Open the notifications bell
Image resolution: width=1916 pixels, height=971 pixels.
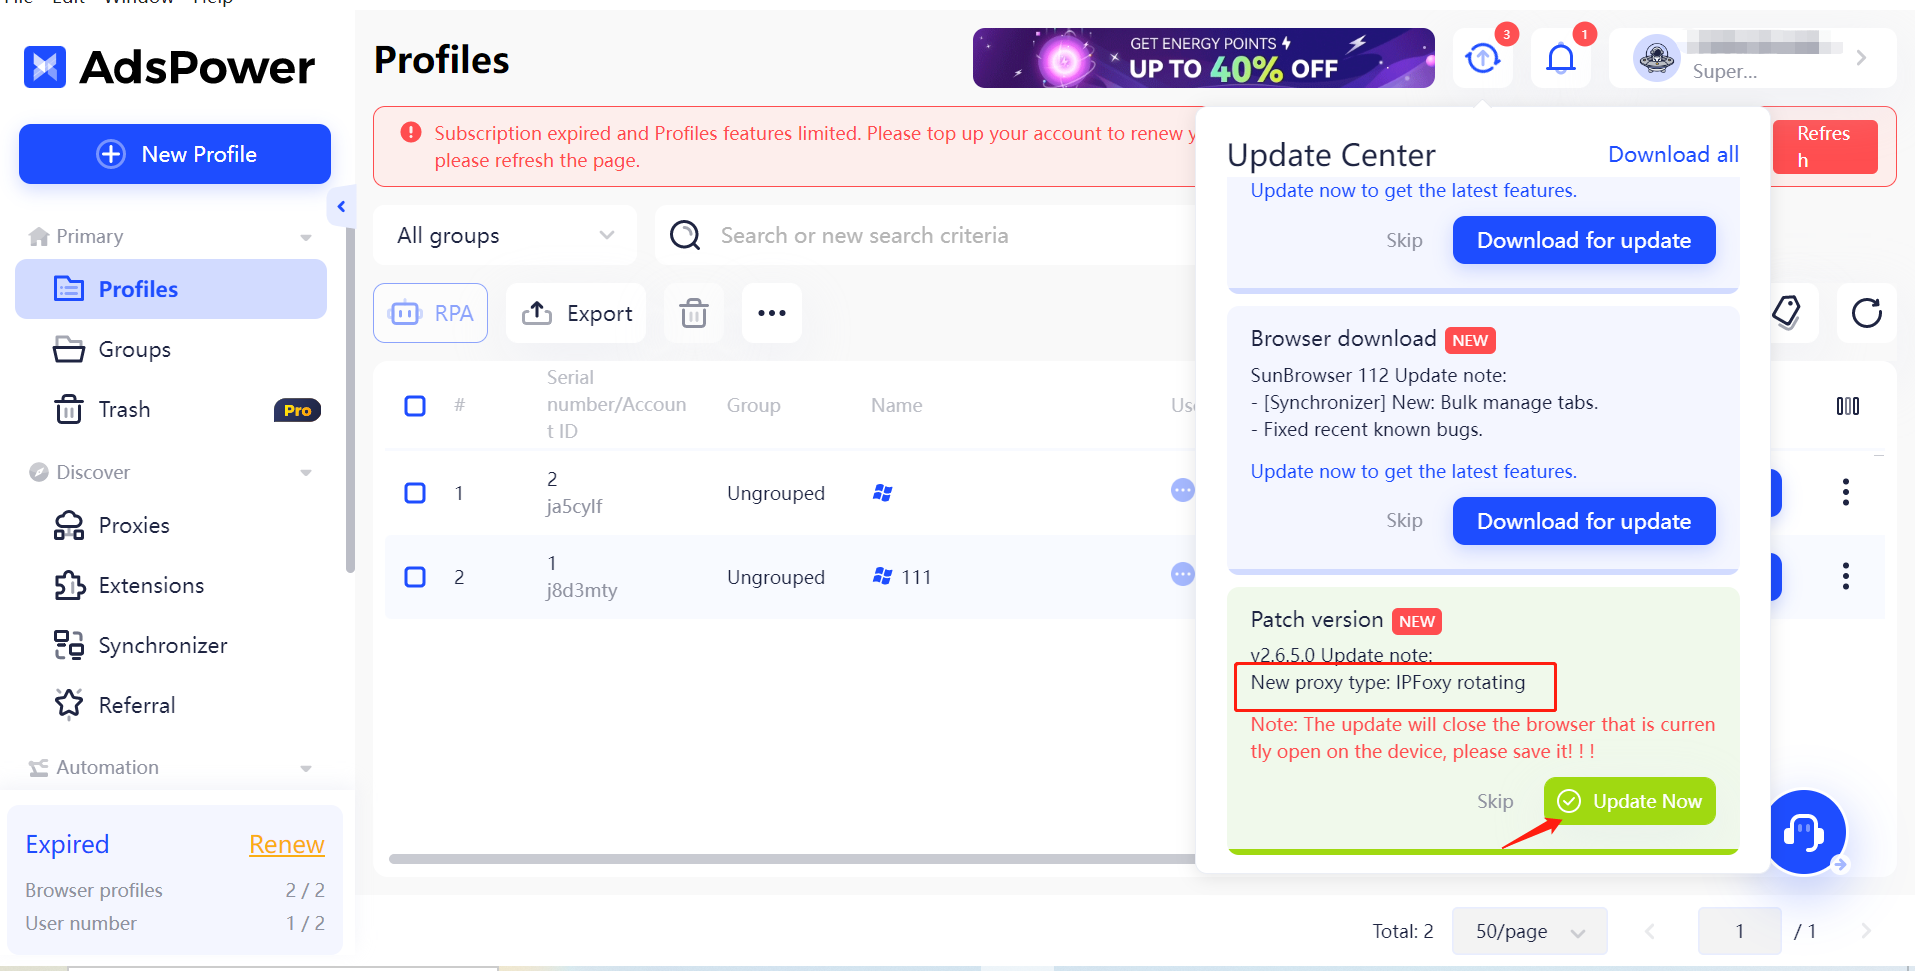pos(1560,58)
